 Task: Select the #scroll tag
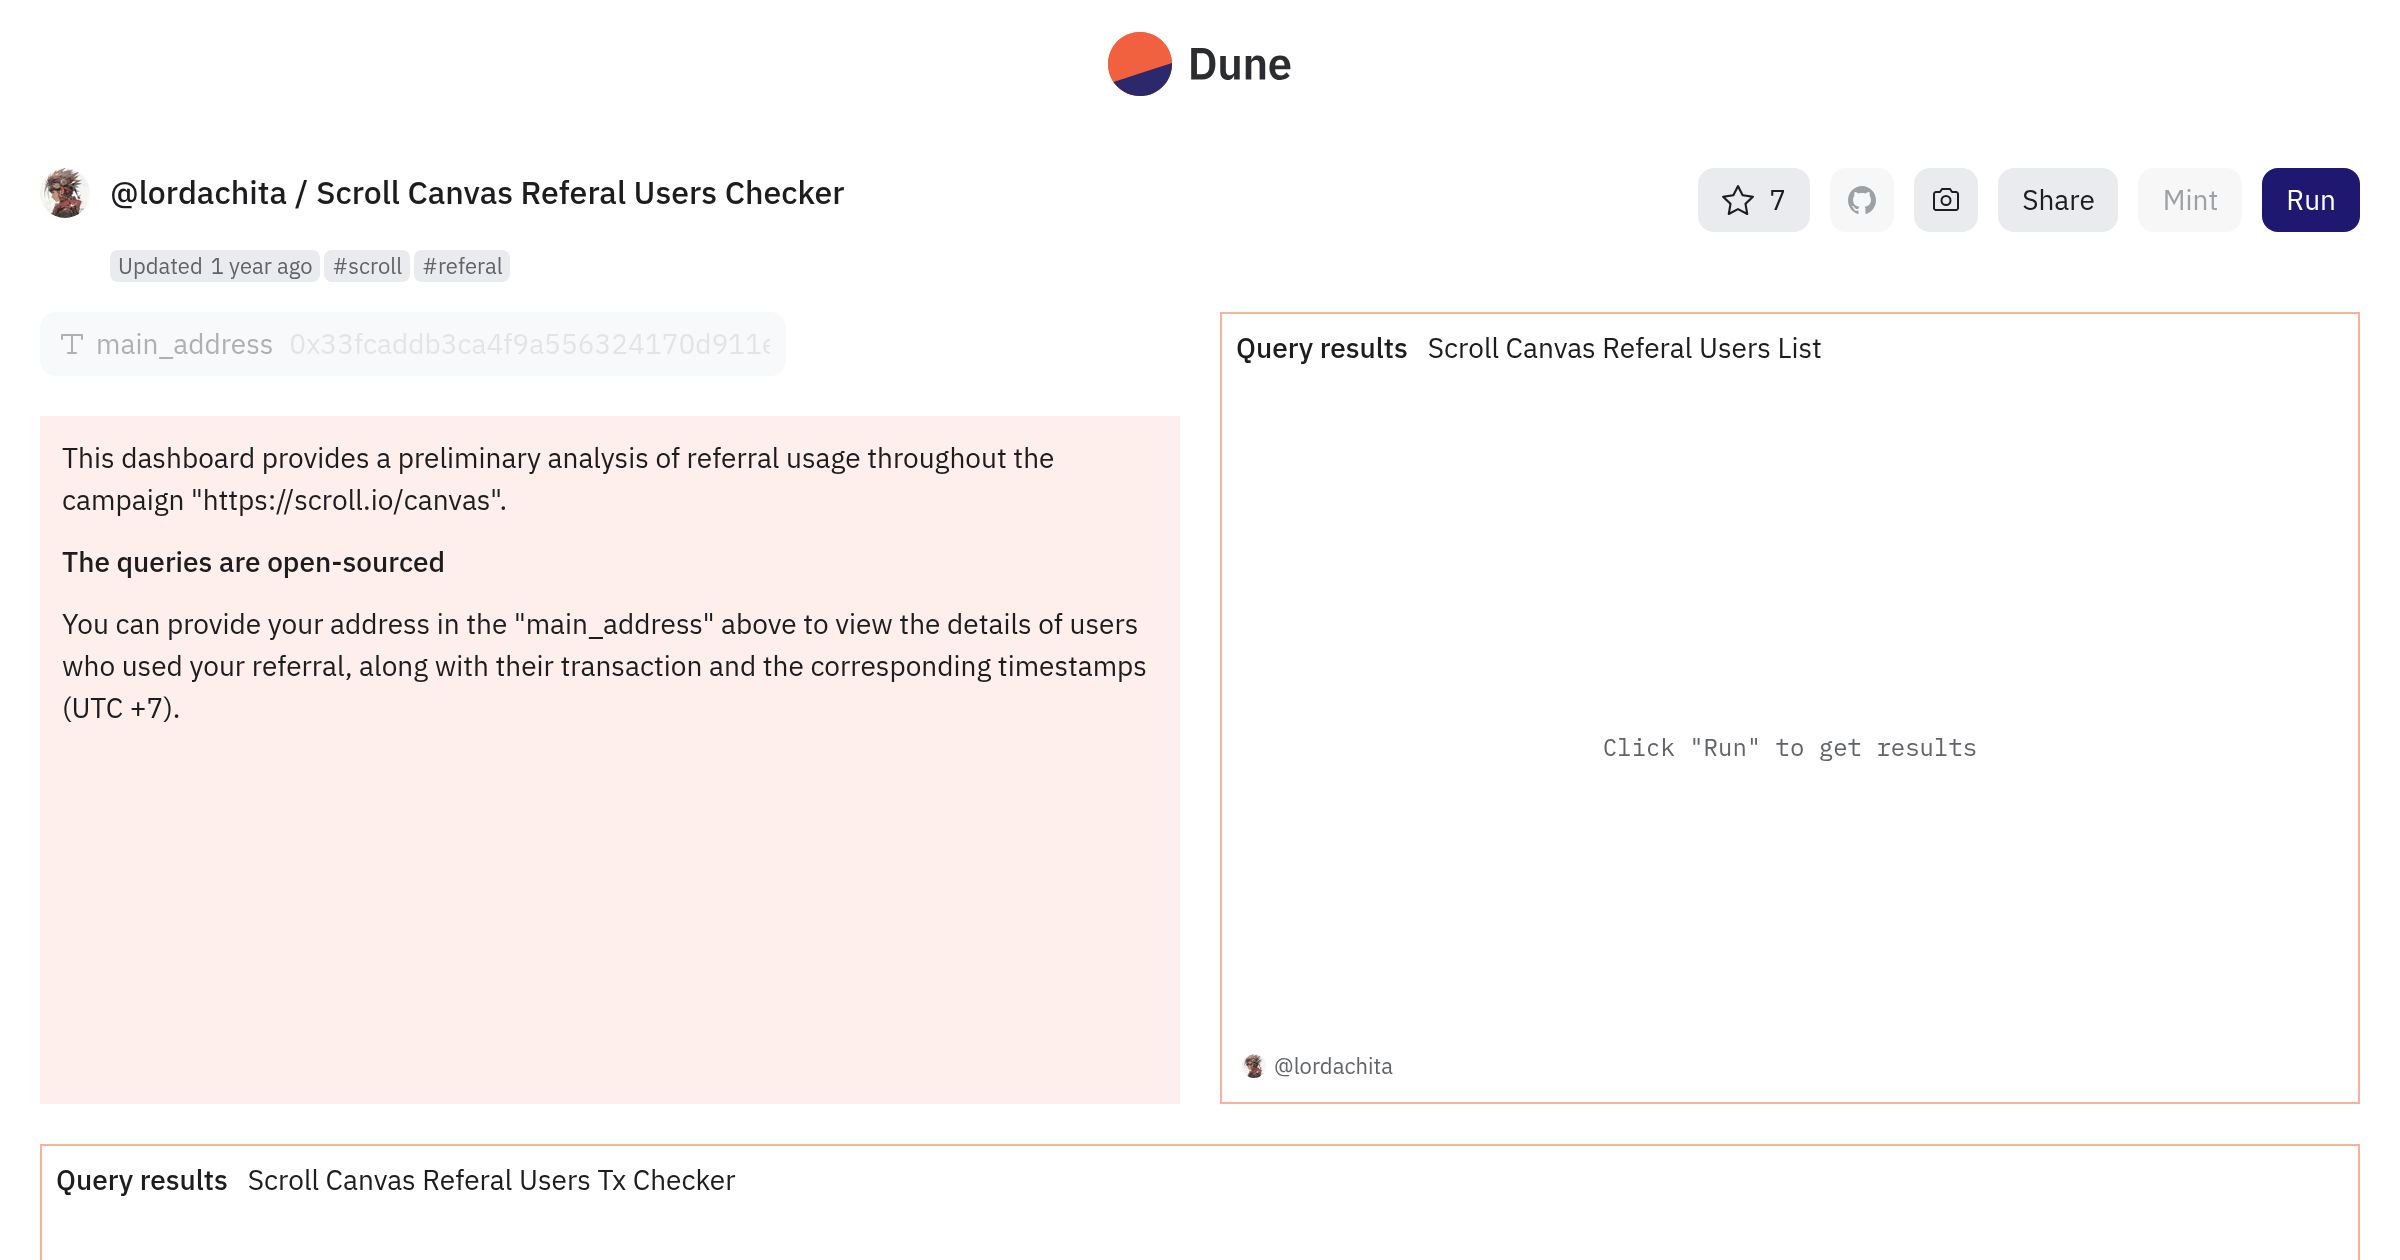pyautogui.click(x=367, y=266)
